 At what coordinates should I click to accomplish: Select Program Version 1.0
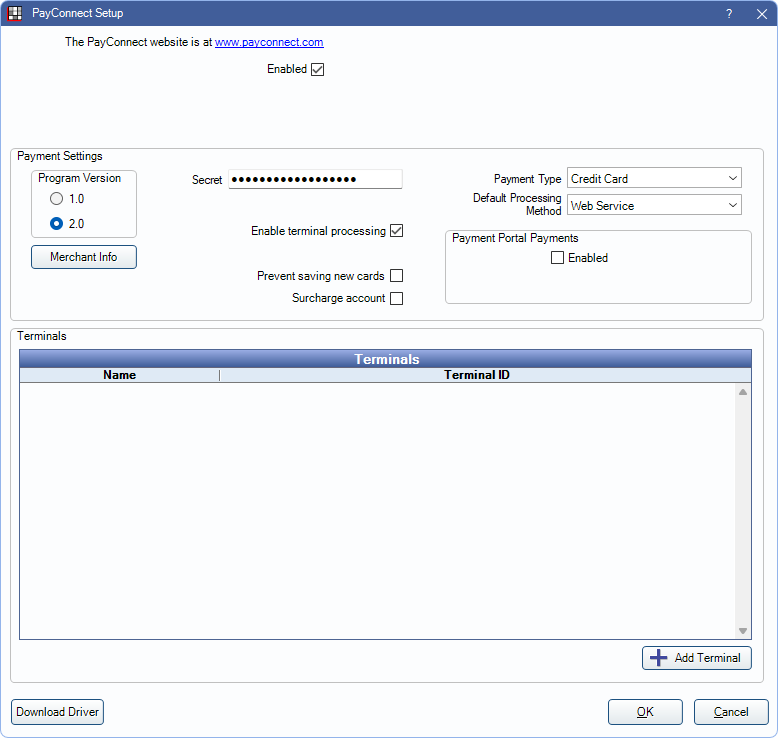tap(57, 199)
